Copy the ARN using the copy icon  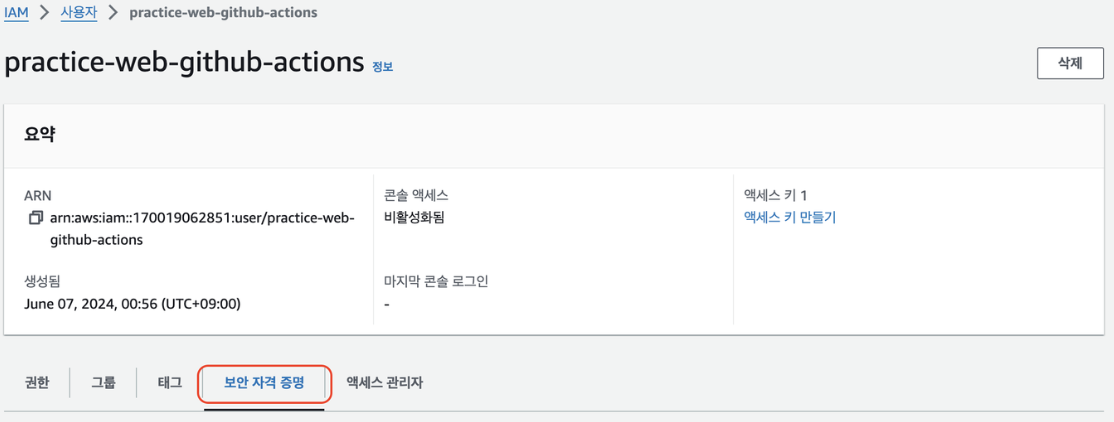pos(36,218)
